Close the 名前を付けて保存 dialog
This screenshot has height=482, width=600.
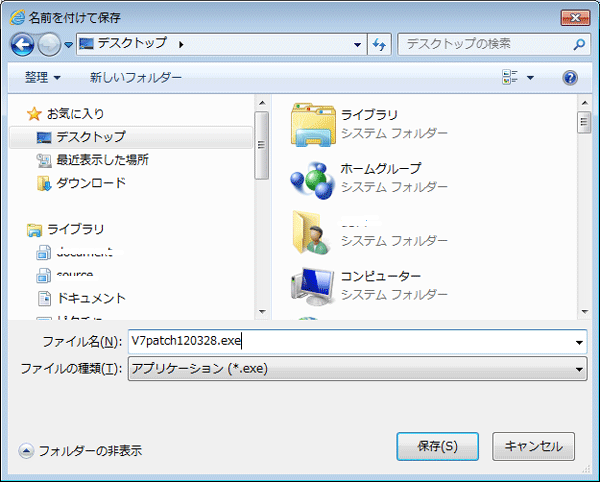tap(575, 18)
